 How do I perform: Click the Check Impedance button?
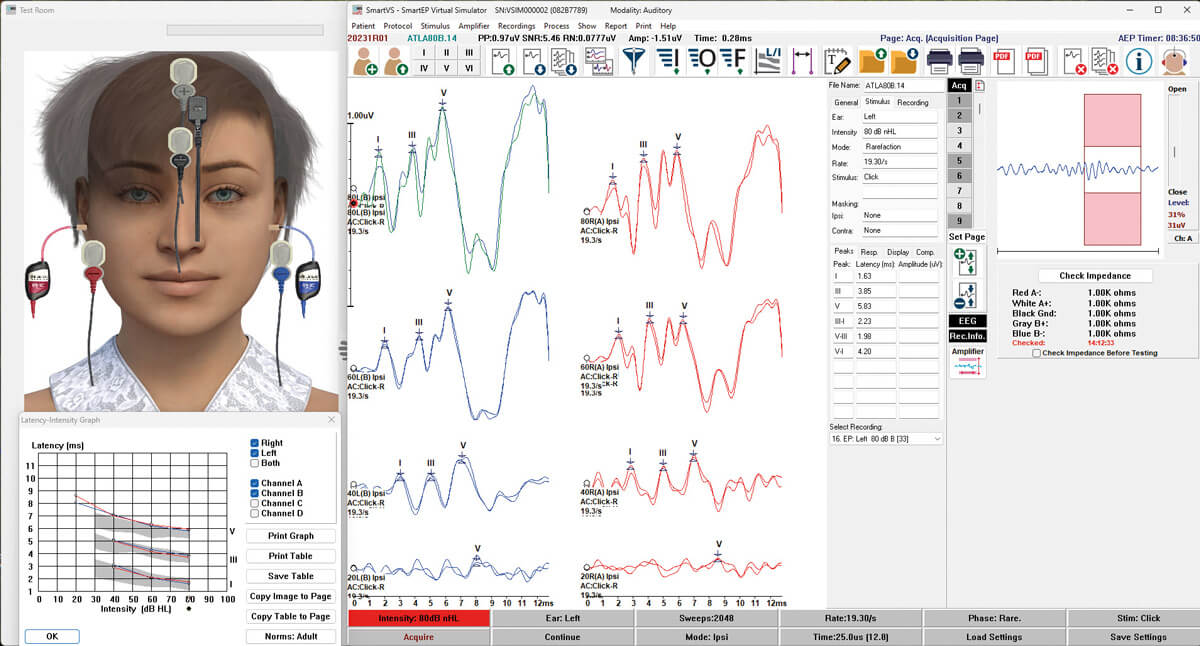tap(1094, 276)
